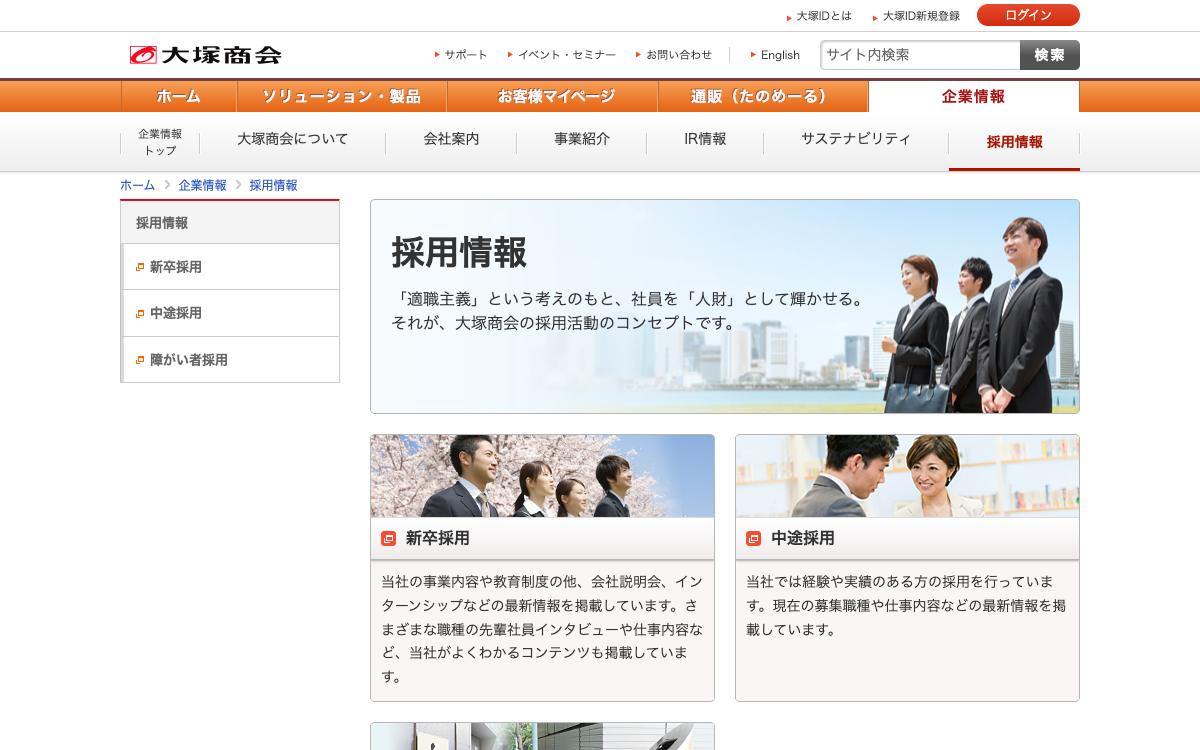
Task: Focus the サイト内検索 search field
Action: coord(920,55)
